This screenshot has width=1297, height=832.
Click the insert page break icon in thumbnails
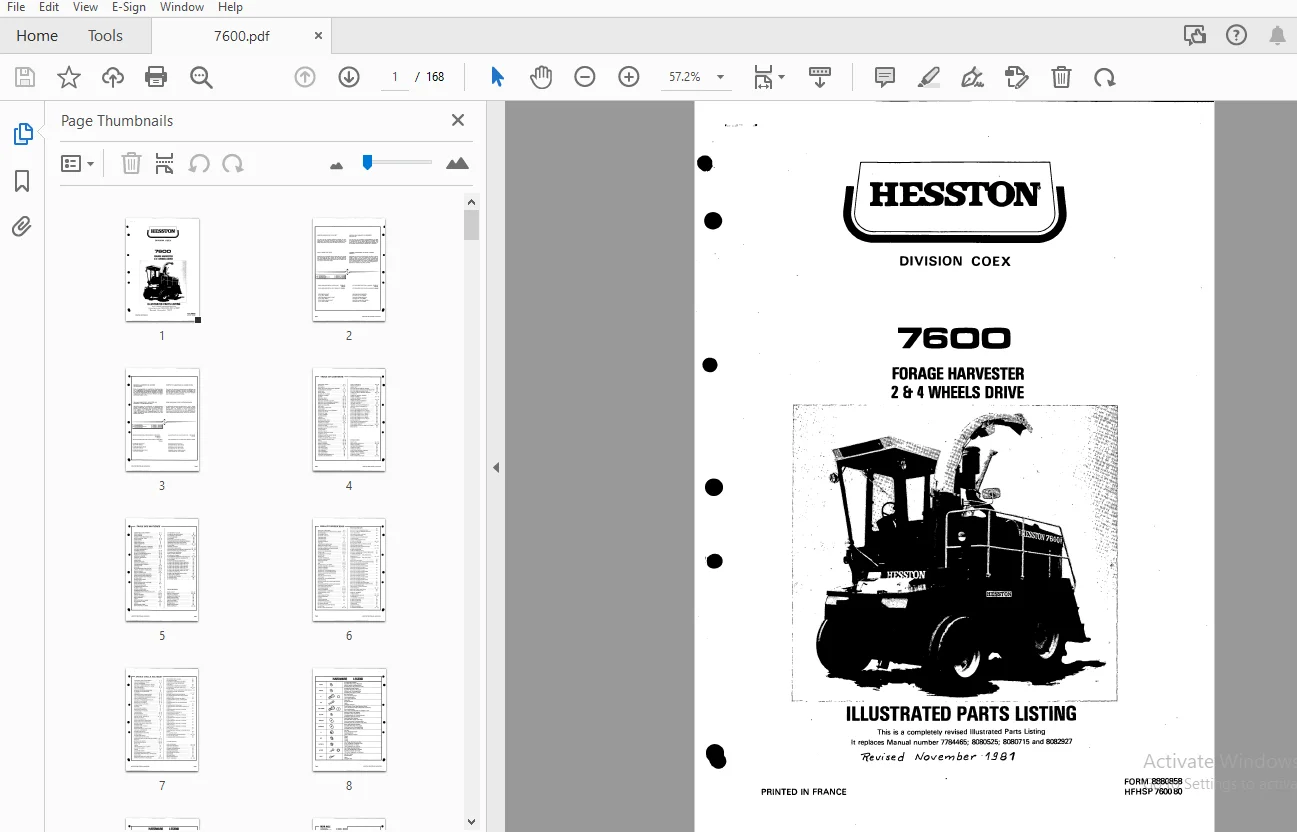click(165, 163)
